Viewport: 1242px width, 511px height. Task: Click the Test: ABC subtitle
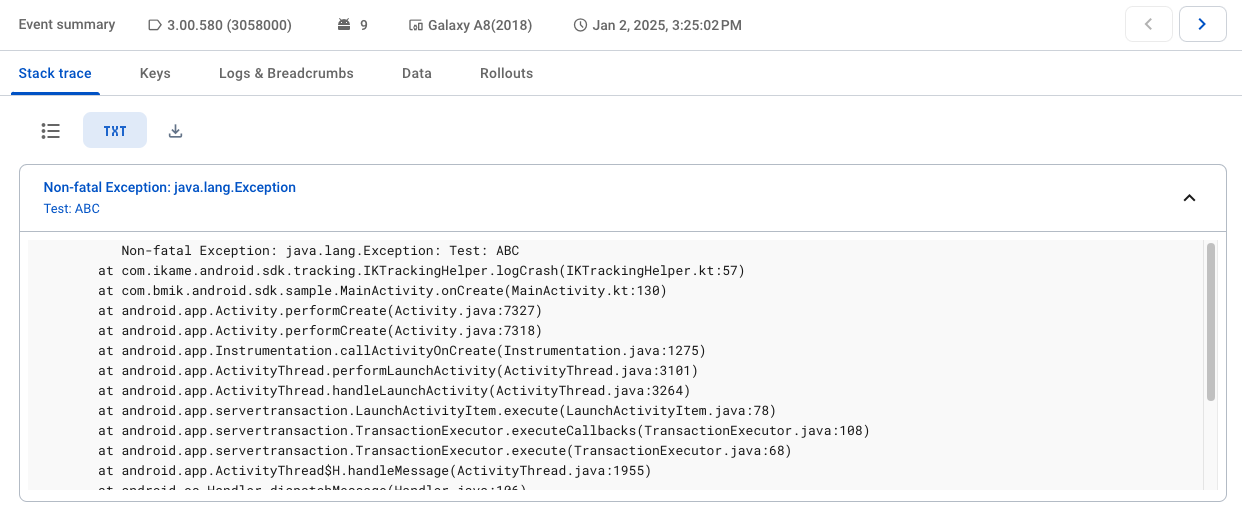point(71,209)
